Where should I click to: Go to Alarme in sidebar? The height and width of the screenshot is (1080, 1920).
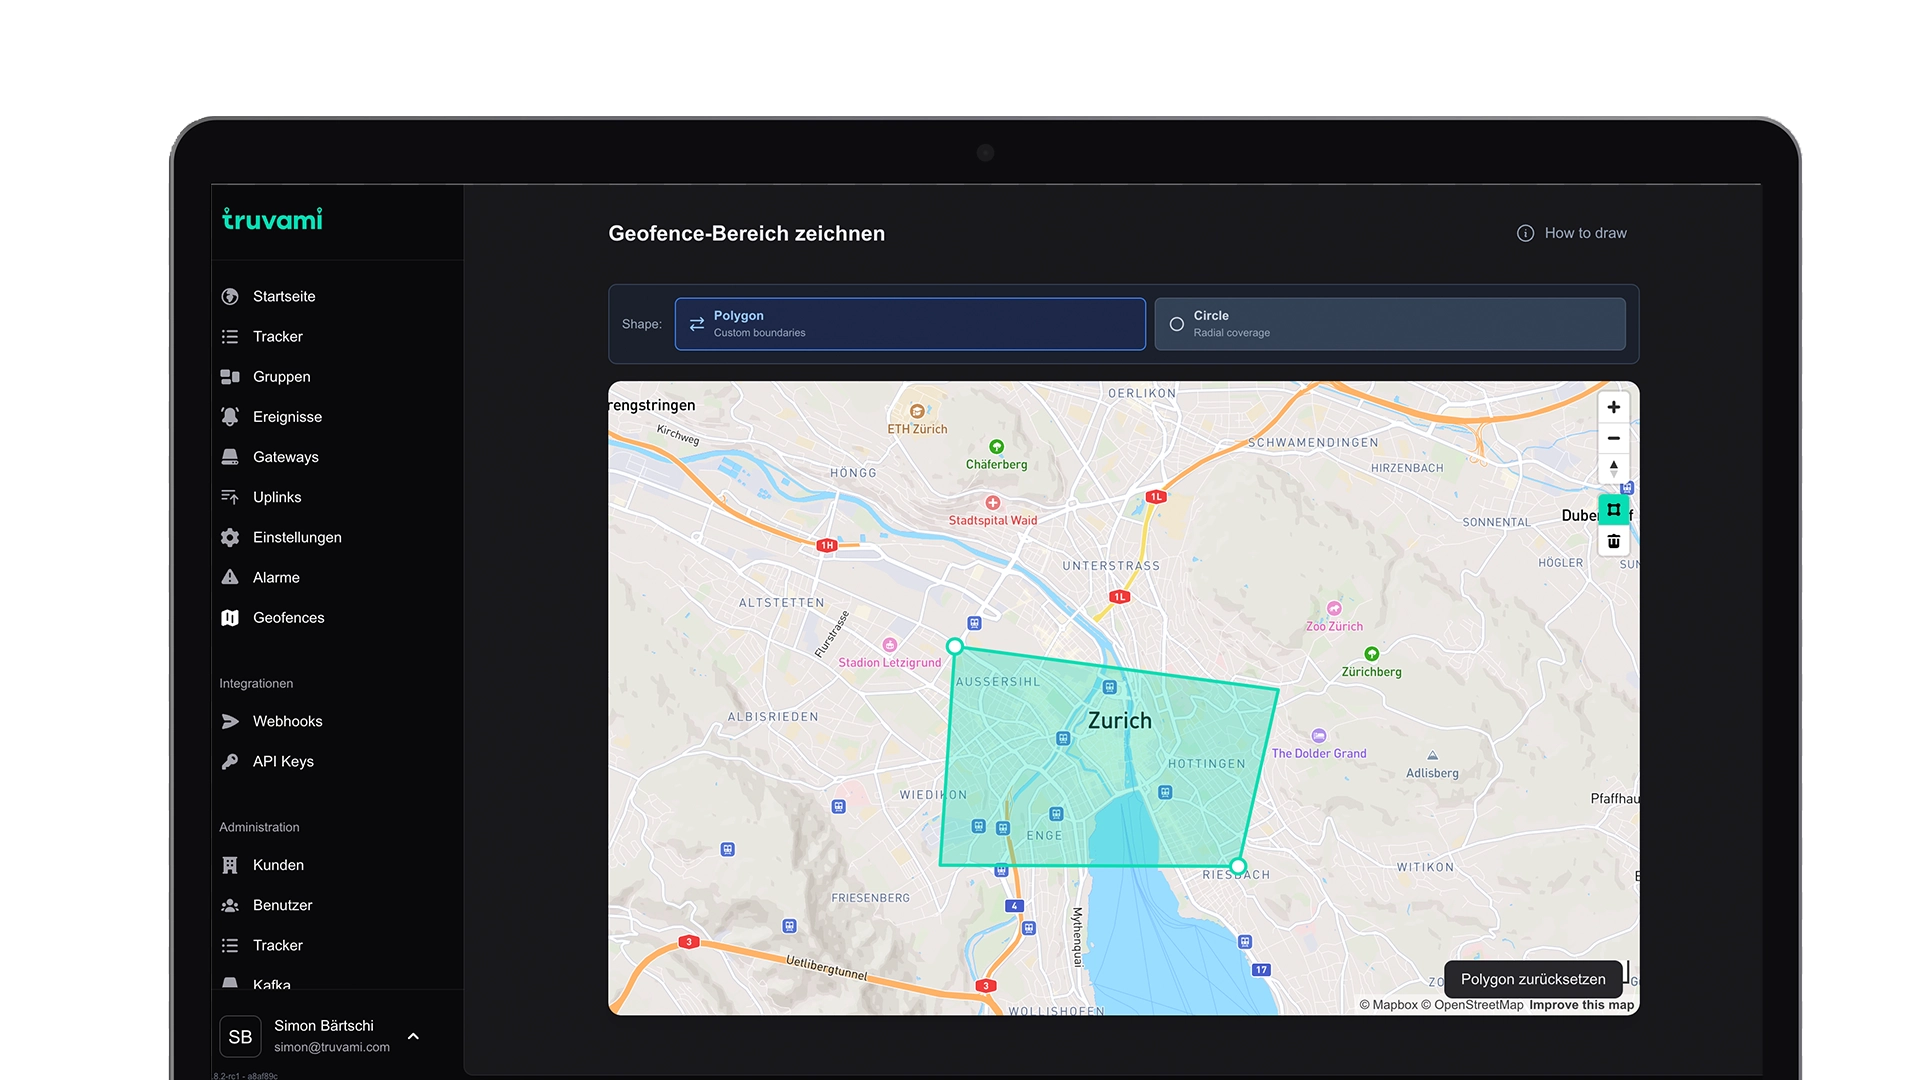(276, 578)
